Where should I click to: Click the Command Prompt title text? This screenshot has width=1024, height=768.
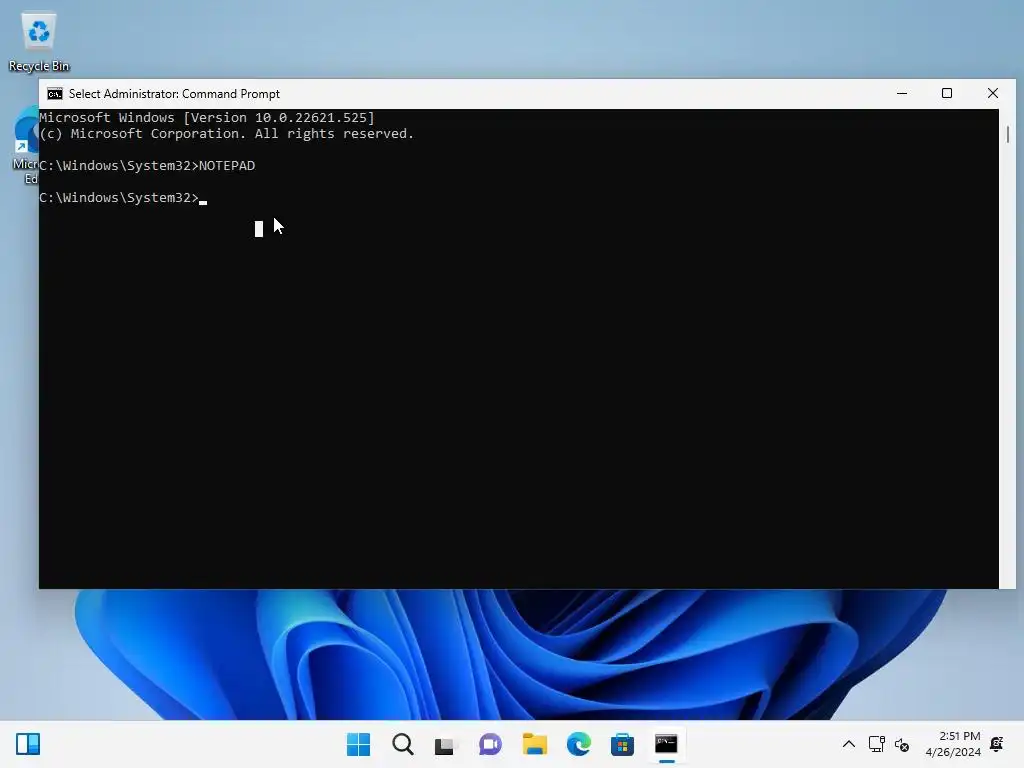tap(174, 94)
